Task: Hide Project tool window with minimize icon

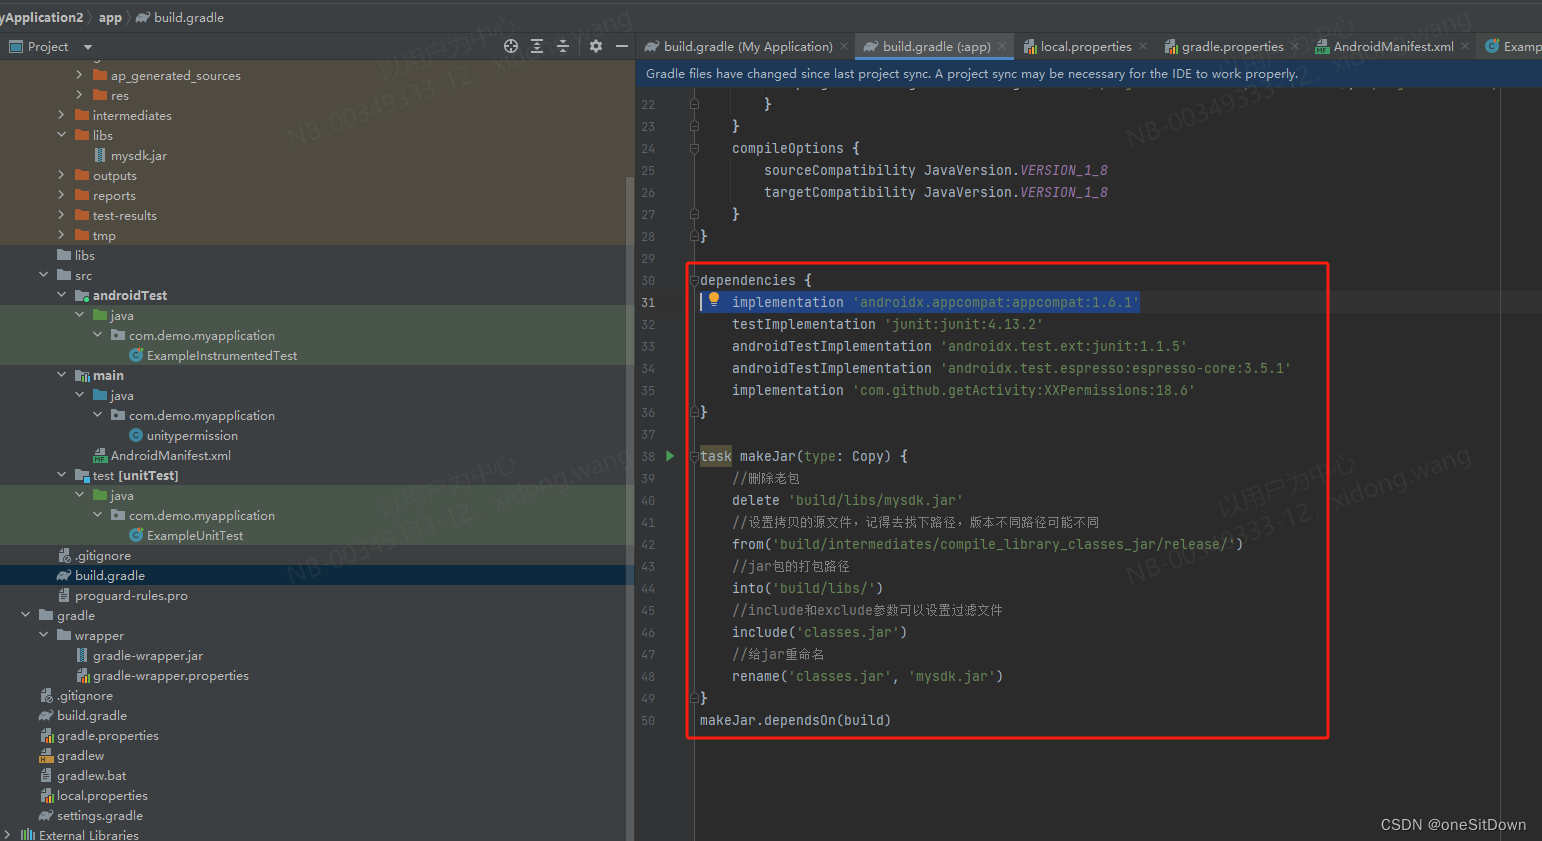Action: click(621, 46)
